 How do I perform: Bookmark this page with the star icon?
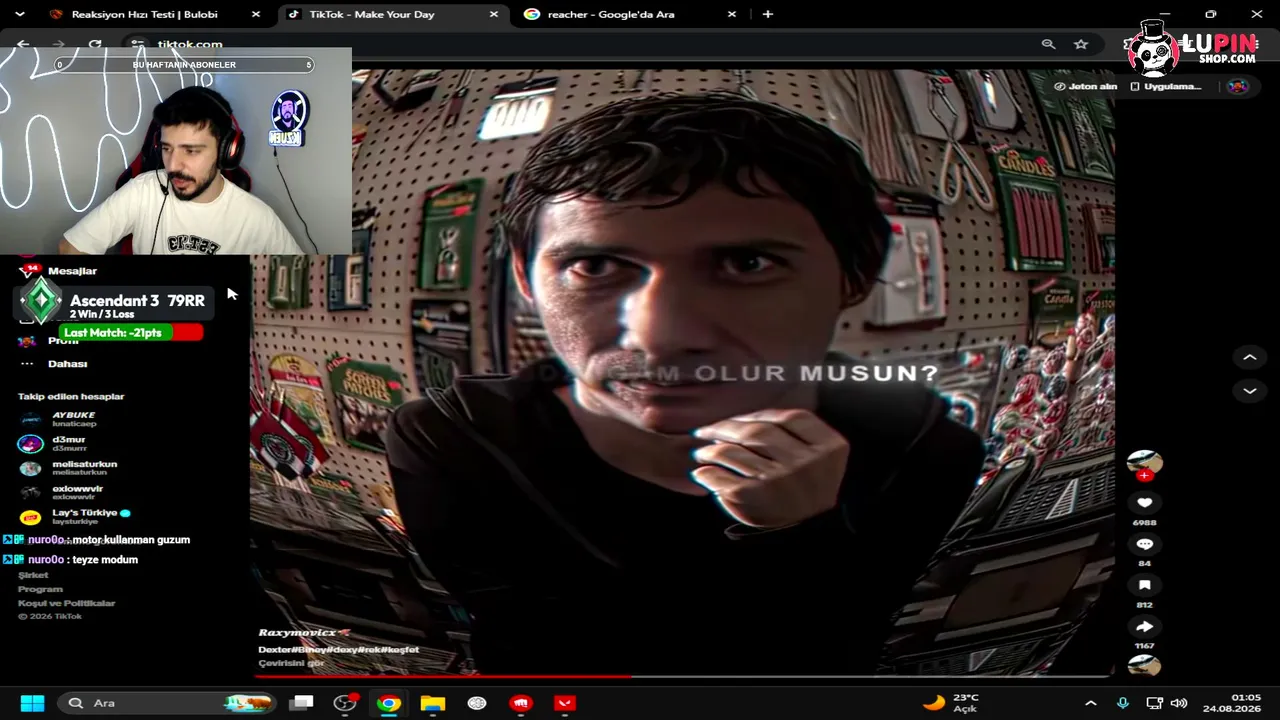[1081, 44]
